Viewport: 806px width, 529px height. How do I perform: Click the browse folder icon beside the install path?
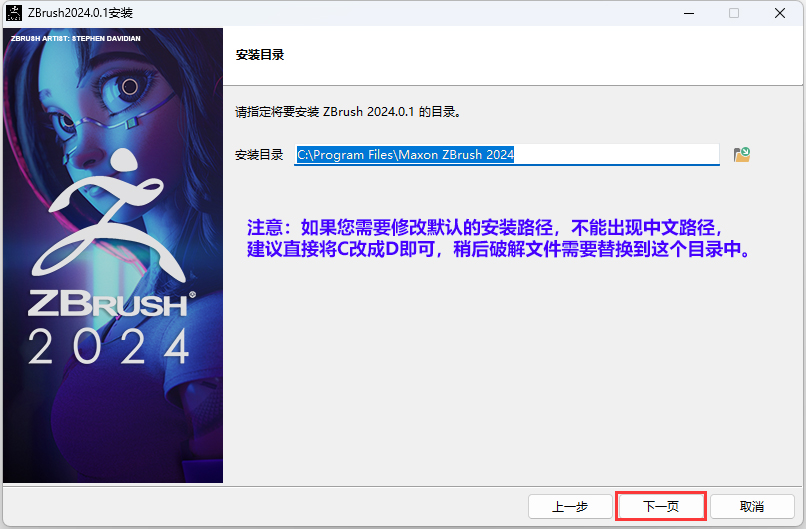[741, 154]
